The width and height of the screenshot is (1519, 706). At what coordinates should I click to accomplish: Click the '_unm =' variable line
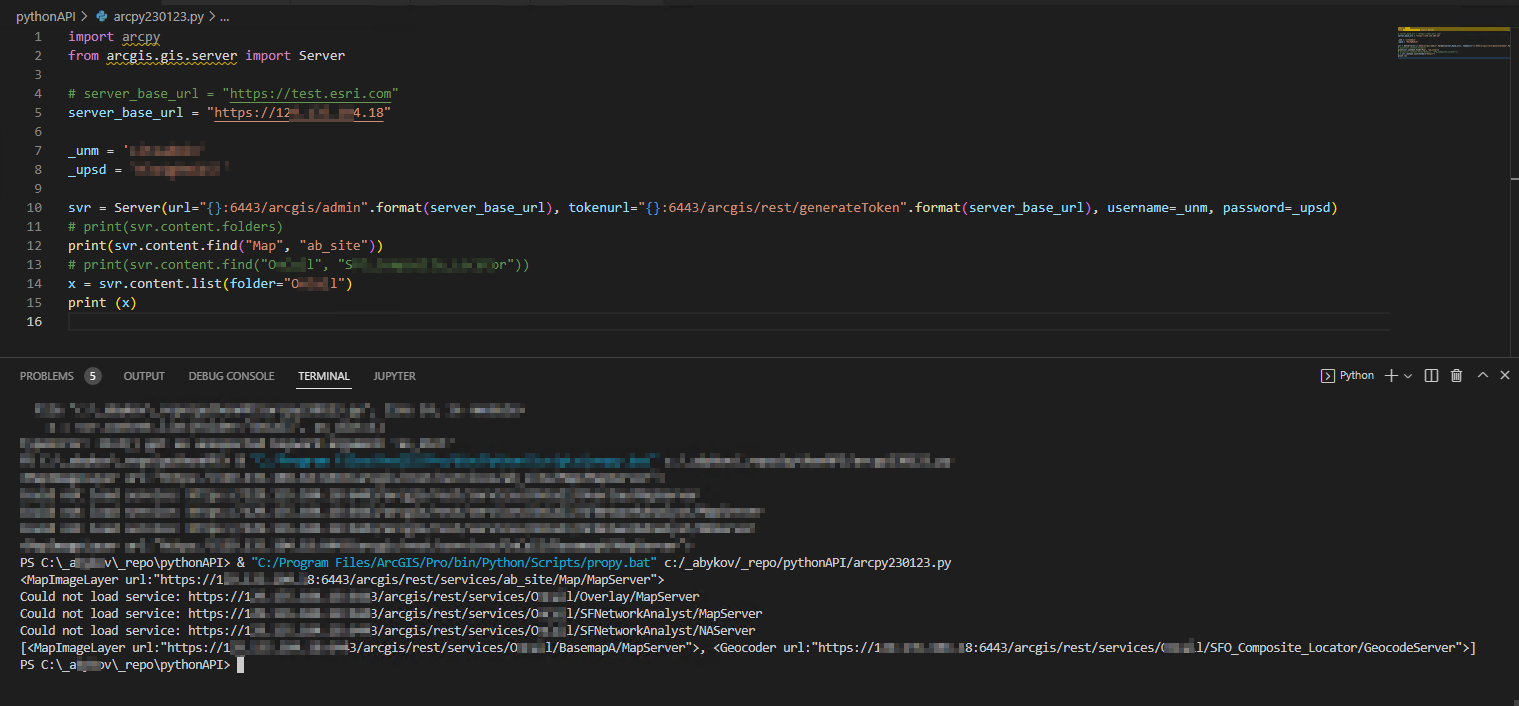pos(137,151)
